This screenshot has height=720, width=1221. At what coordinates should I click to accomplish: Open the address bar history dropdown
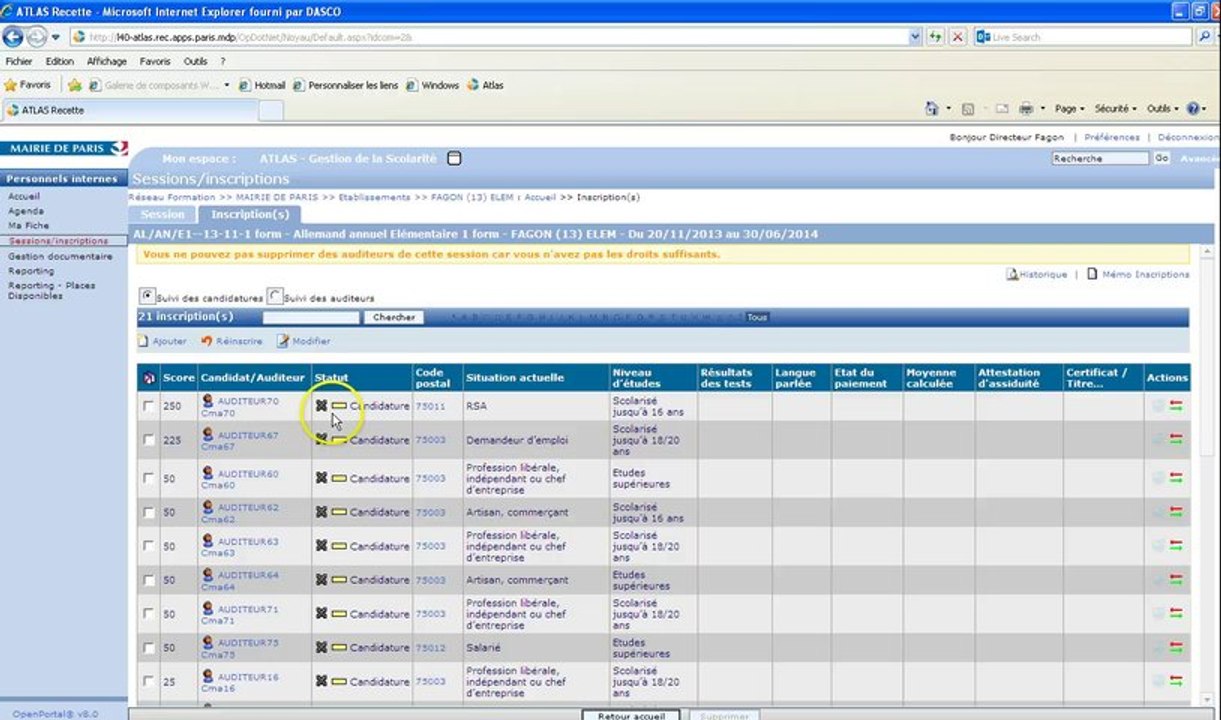point(915,37)
